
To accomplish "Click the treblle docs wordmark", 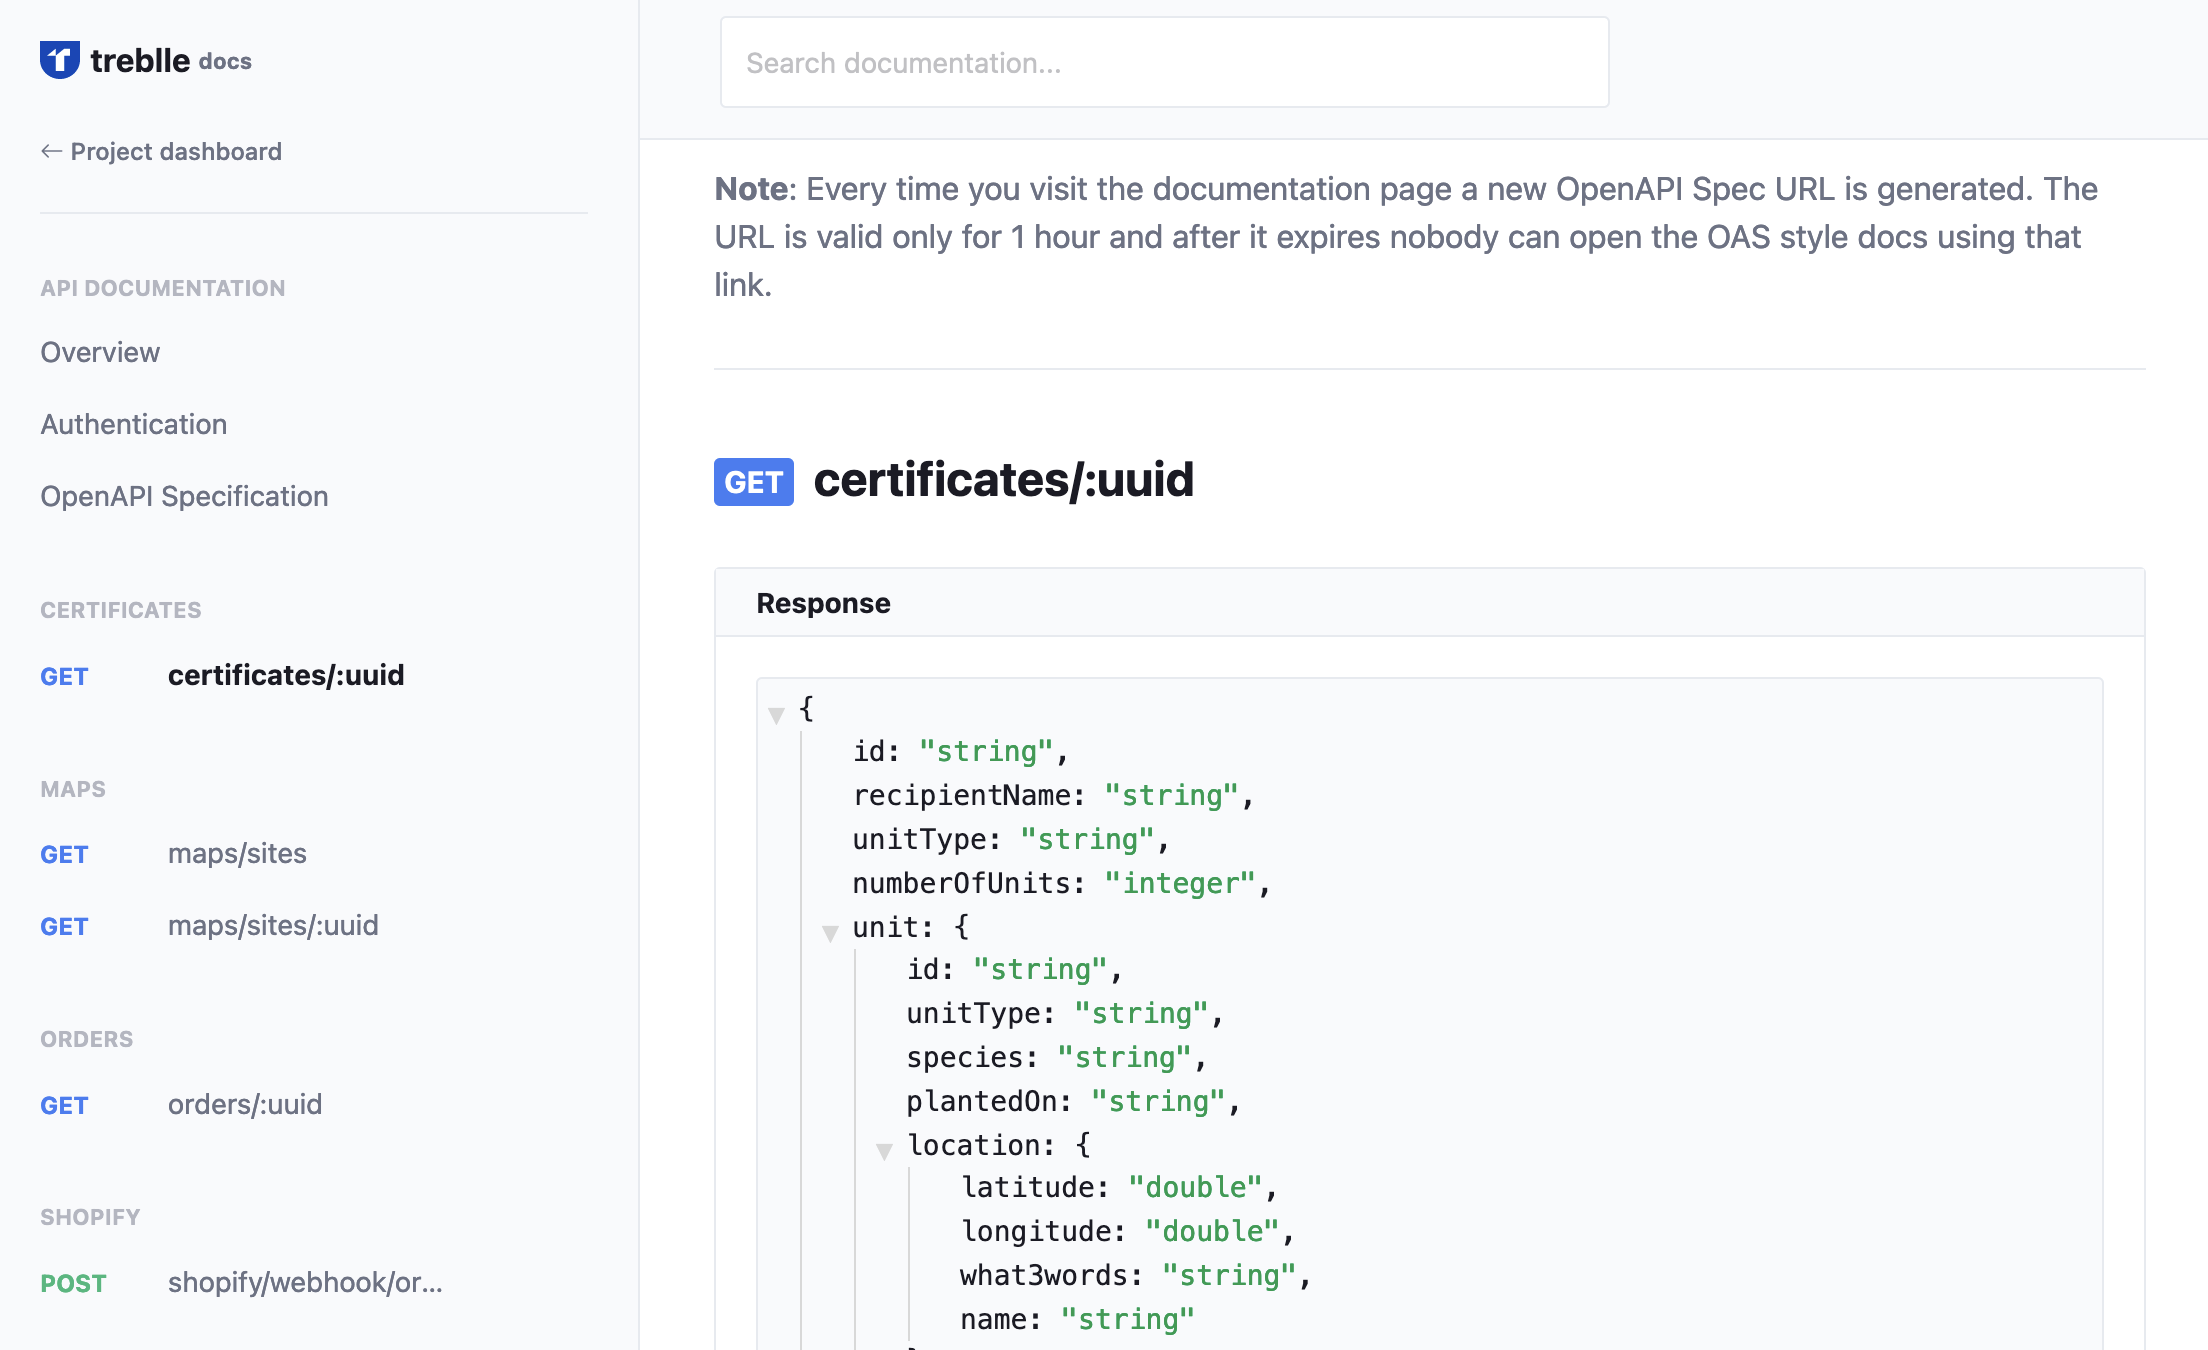I will [x=171, y=60].
